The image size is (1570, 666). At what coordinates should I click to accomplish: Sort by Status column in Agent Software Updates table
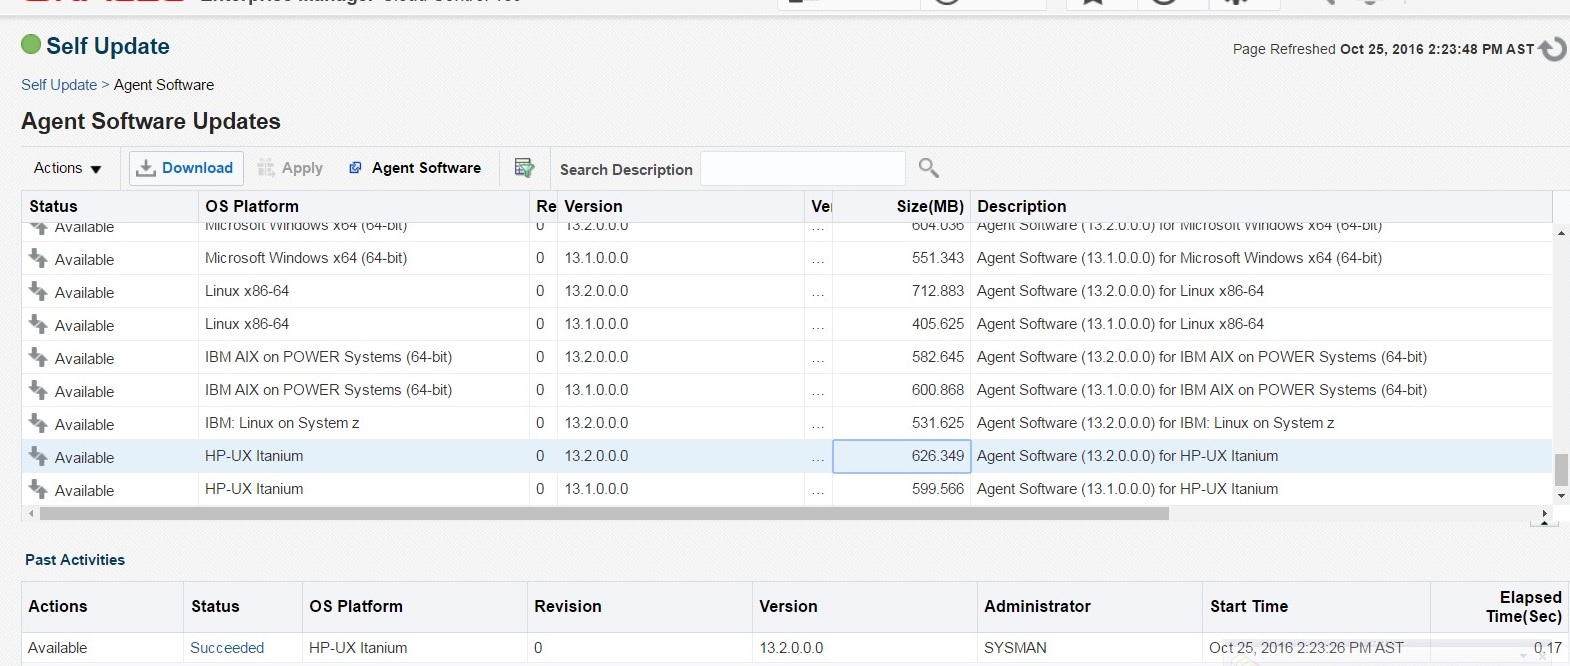point(110,206)
